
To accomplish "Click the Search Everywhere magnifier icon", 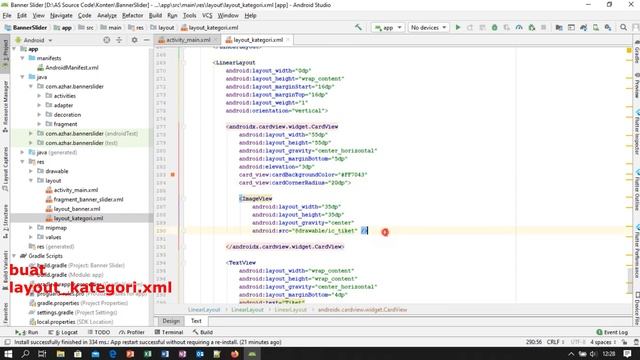I will point(623,27).
